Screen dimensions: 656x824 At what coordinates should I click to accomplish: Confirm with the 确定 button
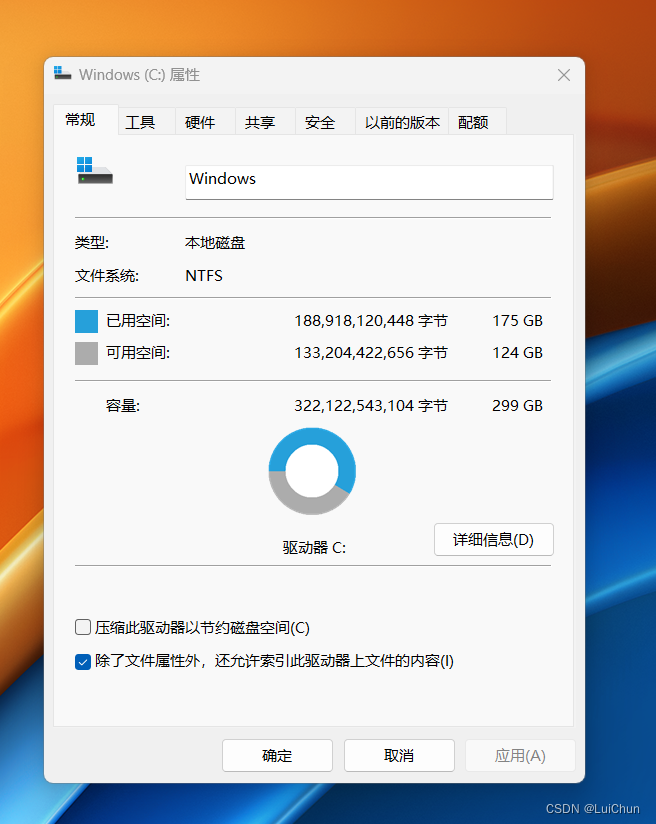coord(277,755)
